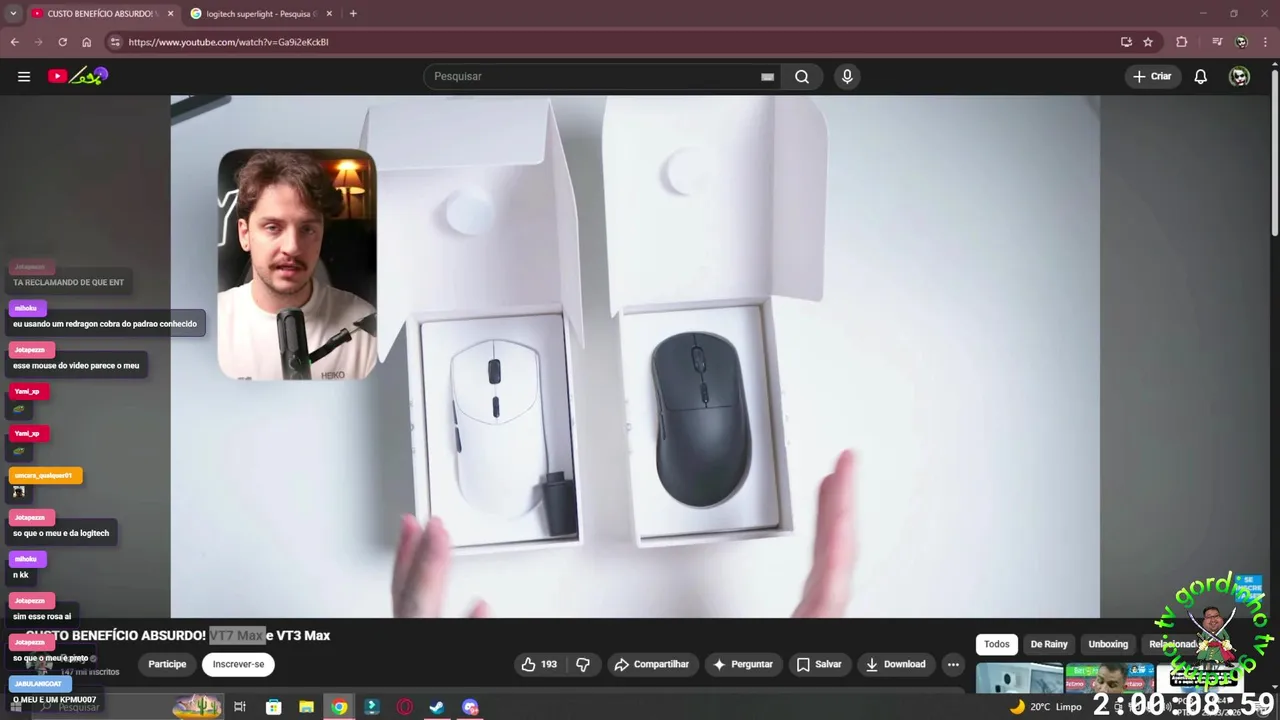Open Microsoft Store from the taskbar
The image size is (1280, 720).
point(273,707)
